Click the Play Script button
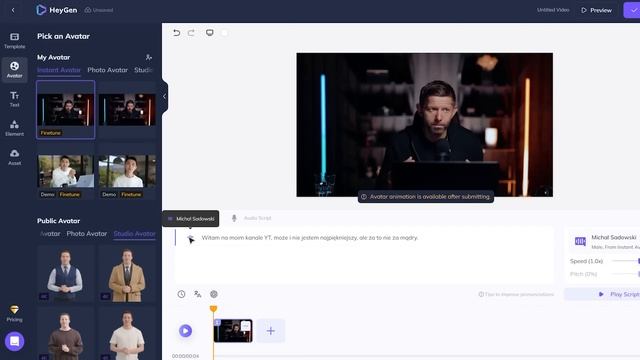 (x=602, y=294)
